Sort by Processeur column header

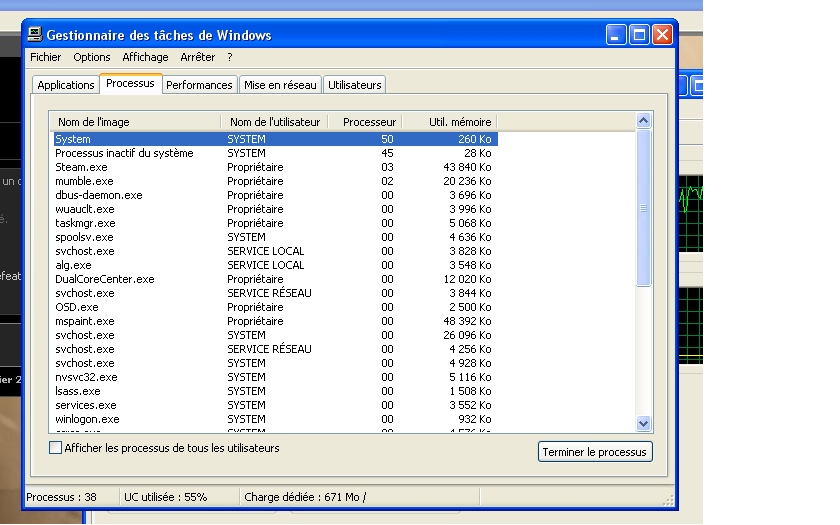(366, 122)
